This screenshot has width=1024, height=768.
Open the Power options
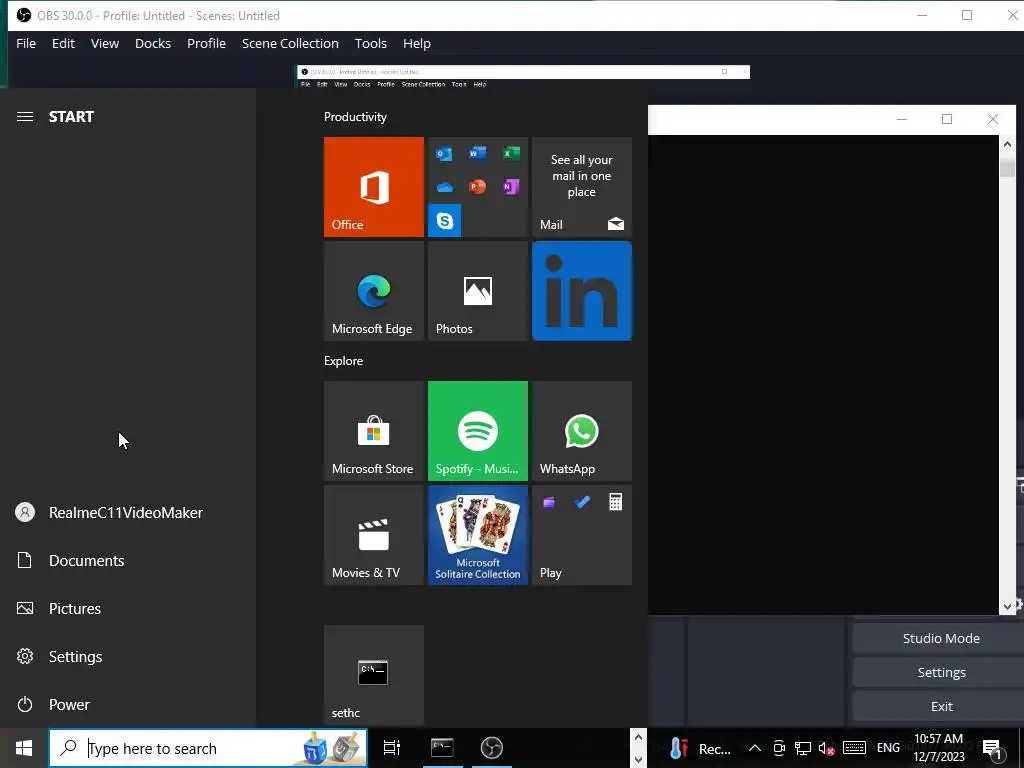pyautogui.click(x=127, y=705)
